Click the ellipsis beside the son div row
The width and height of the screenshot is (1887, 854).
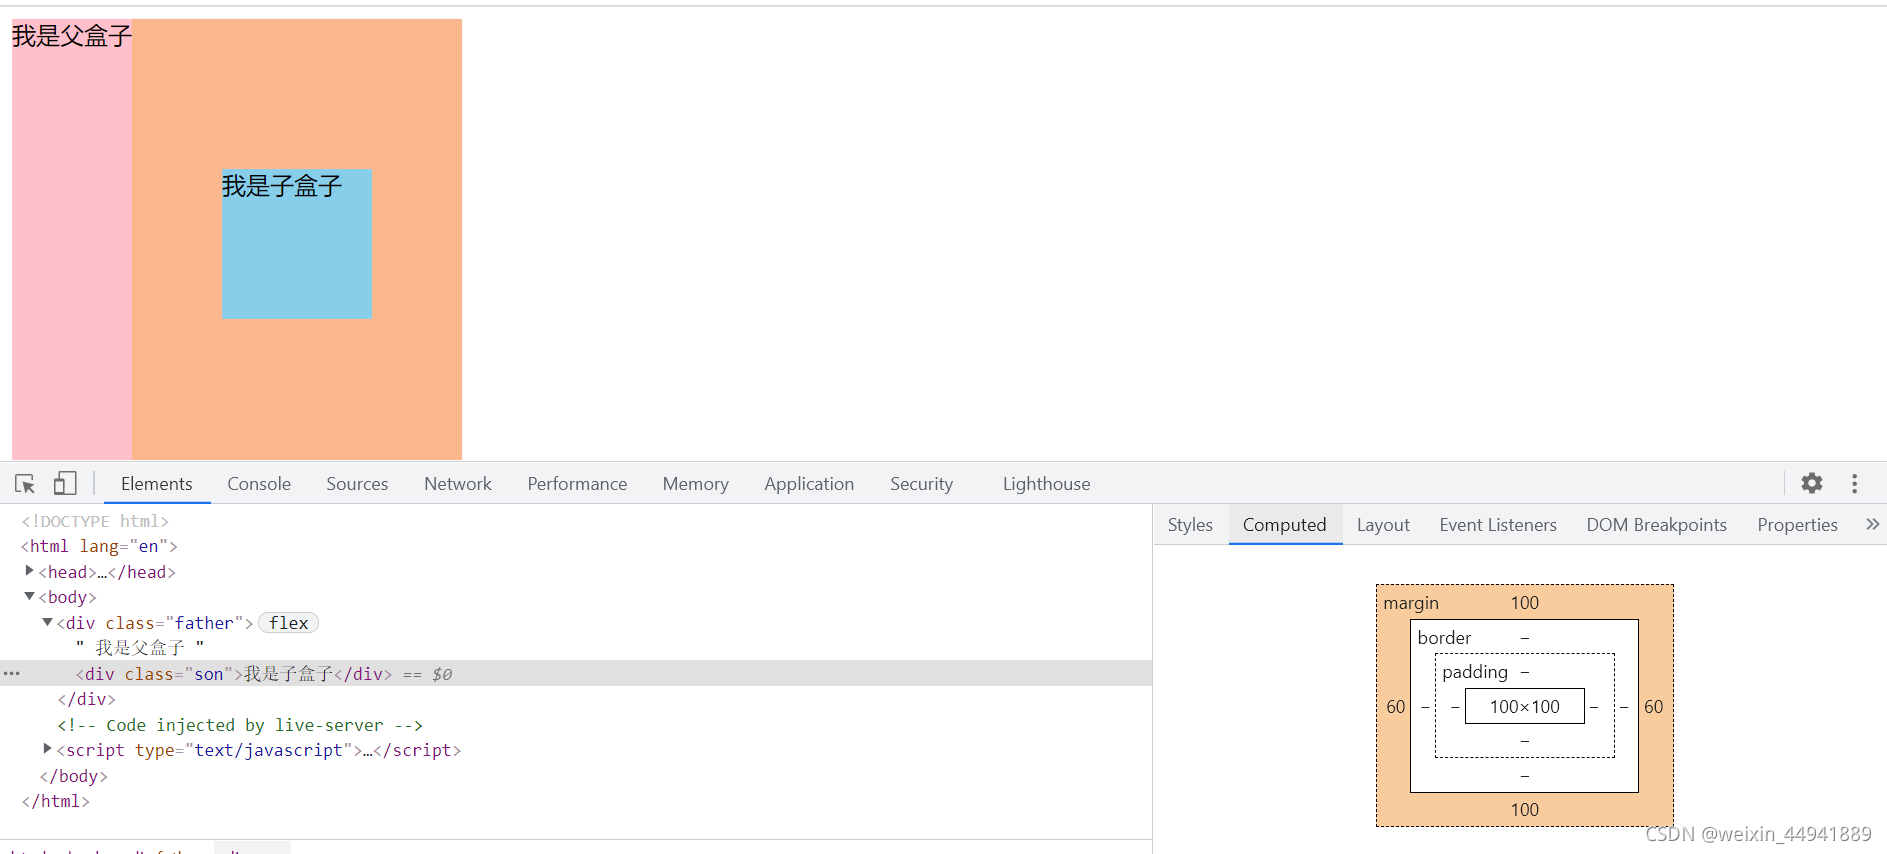point(12,673)
